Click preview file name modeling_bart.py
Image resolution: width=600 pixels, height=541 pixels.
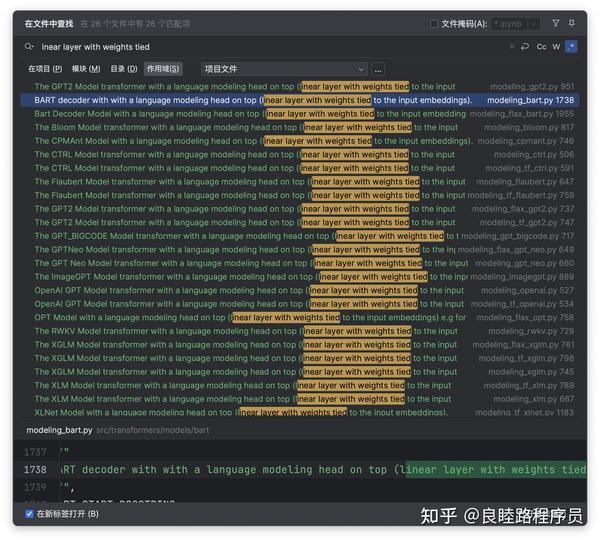click(59, 430)
